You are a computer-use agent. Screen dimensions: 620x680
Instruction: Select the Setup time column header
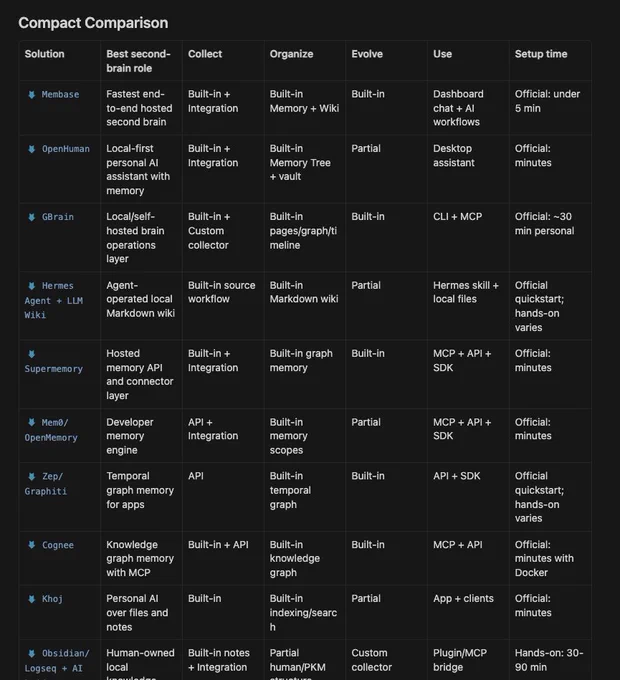coord(541,54)
